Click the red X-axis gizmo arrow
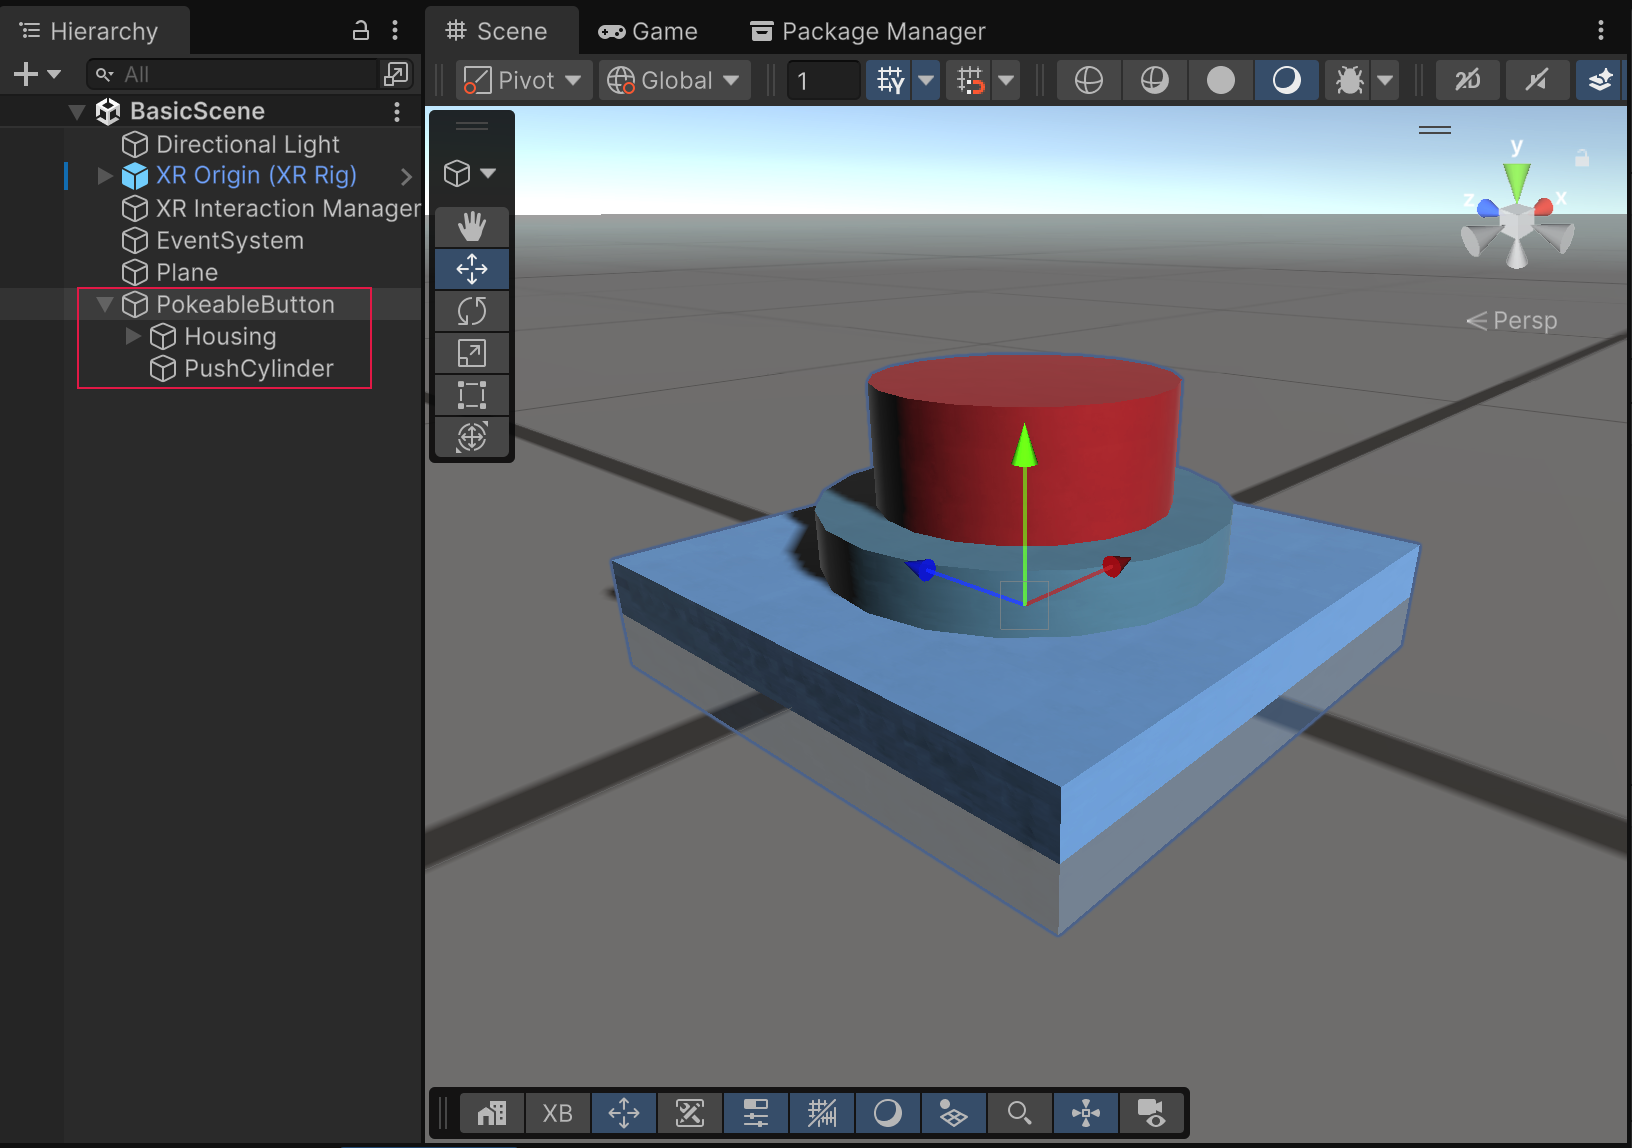The width and height of the screenshot is (1632, 1148). point(1115,567)
